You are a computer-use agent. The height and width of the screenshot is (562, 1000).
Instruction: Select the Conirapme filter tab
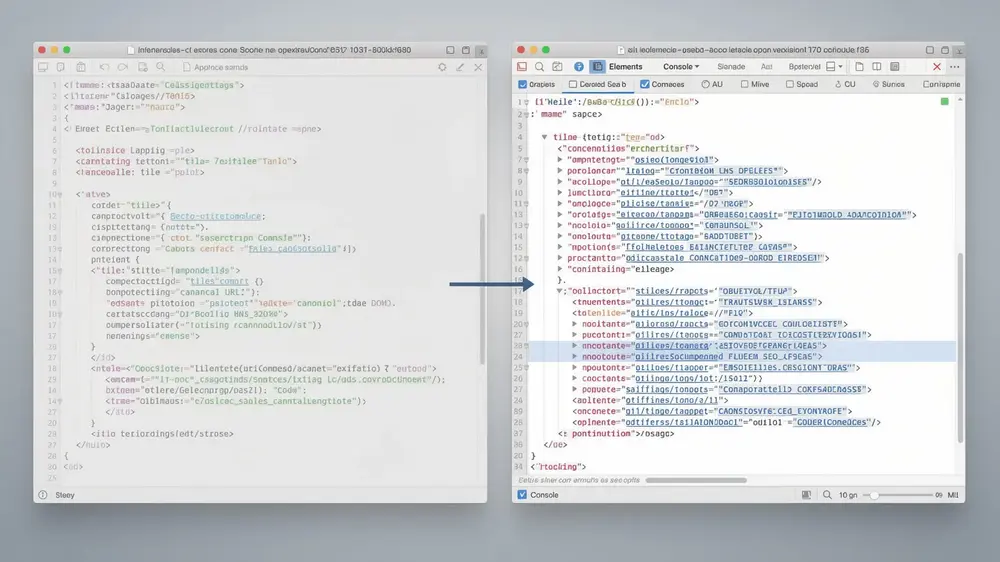pos(941,84)
